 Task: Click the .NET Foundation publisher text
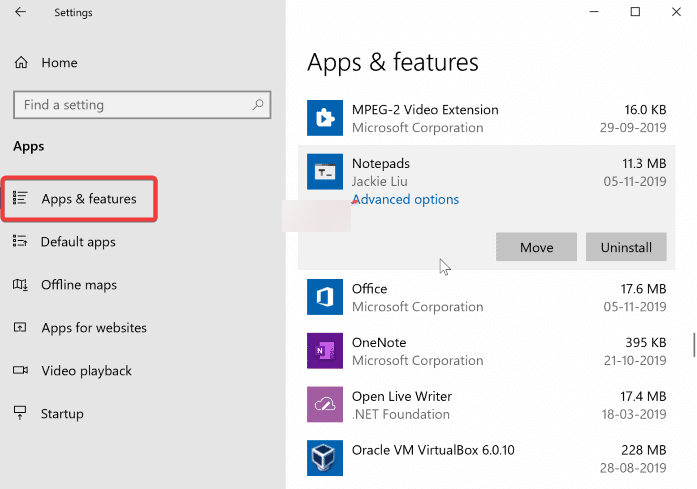[401, 414]
